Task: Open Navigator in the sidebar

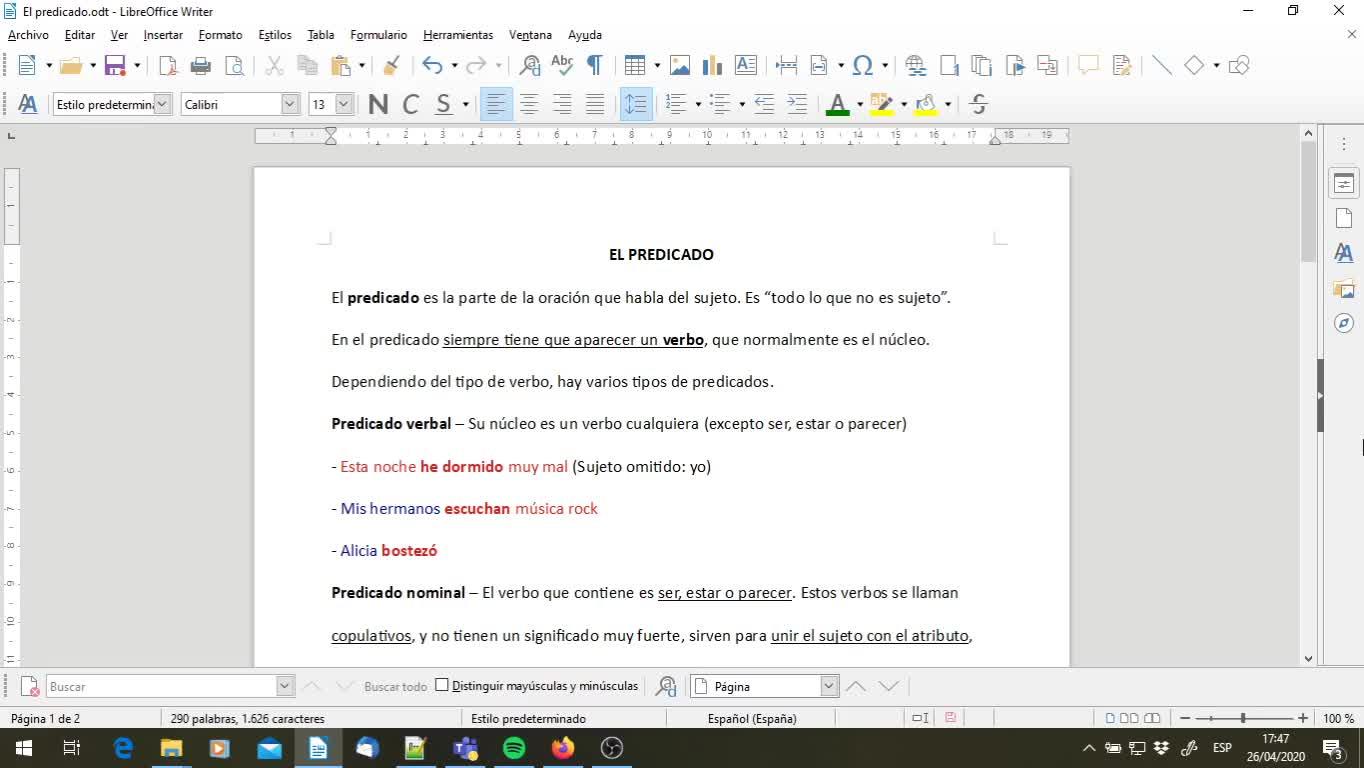Action: click(x=1343, y=323)
